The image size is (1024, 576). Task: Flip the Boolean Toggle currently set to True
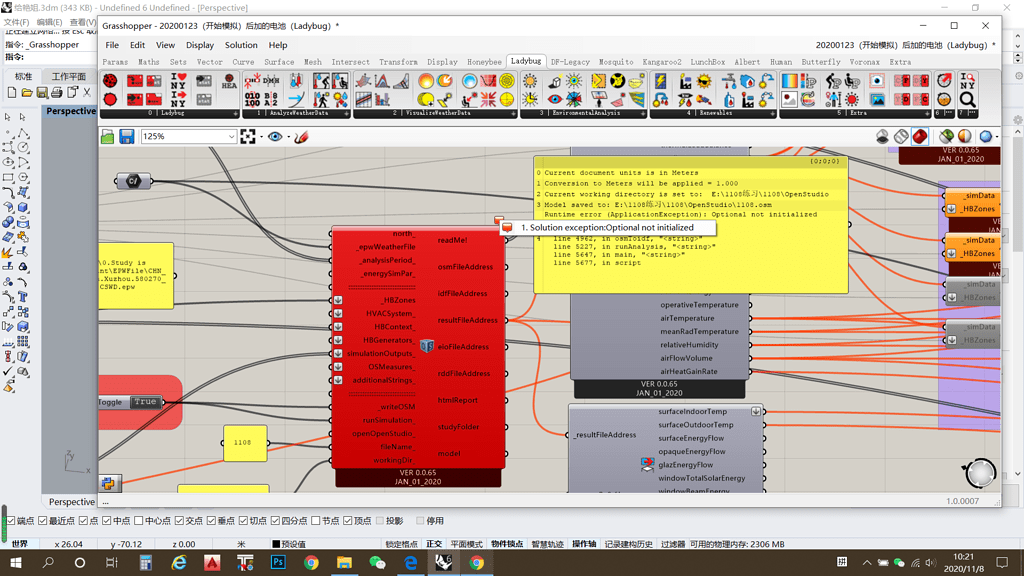[146, 401]
